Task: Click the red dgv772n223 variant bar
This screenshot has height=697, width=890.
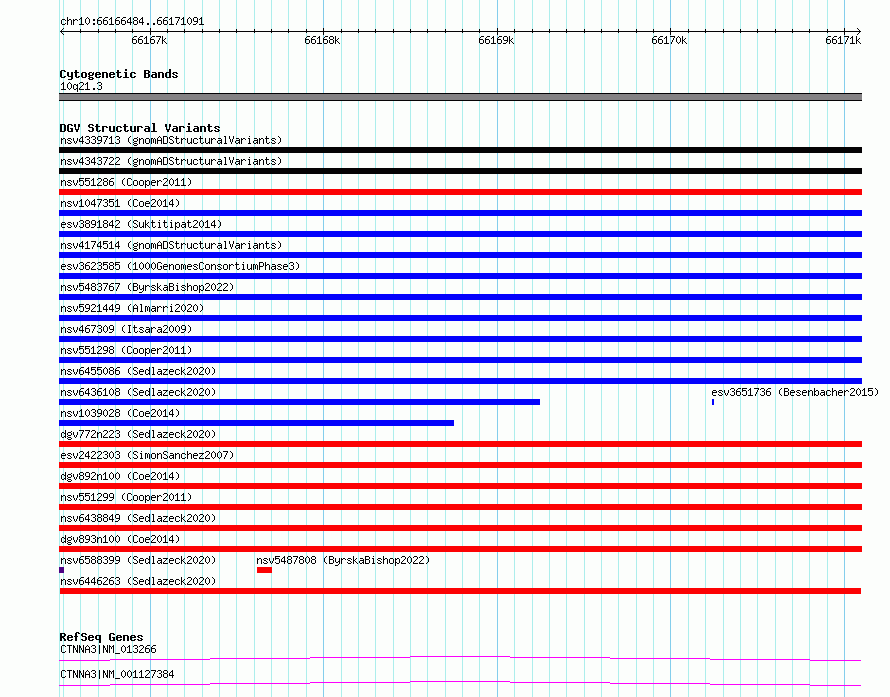Action: [x=460, y=444]
